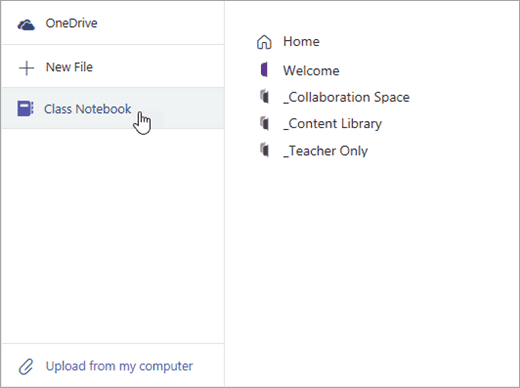The width and height of the screenshot is (520, 388).
Task: Click the plus icon beside New File
Action: tap(26, 68)
